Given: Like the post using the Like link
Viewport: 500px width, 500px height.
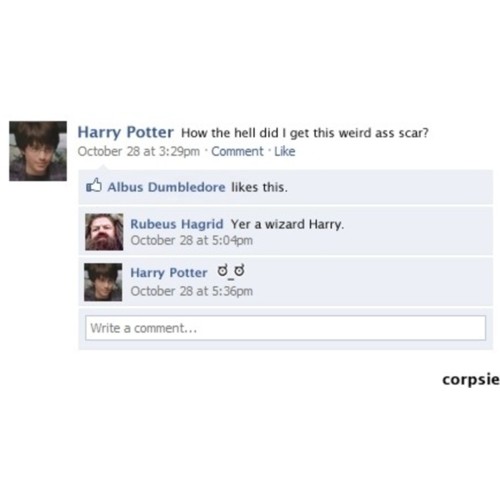Looking at the screenshot, I should point(285,151).
